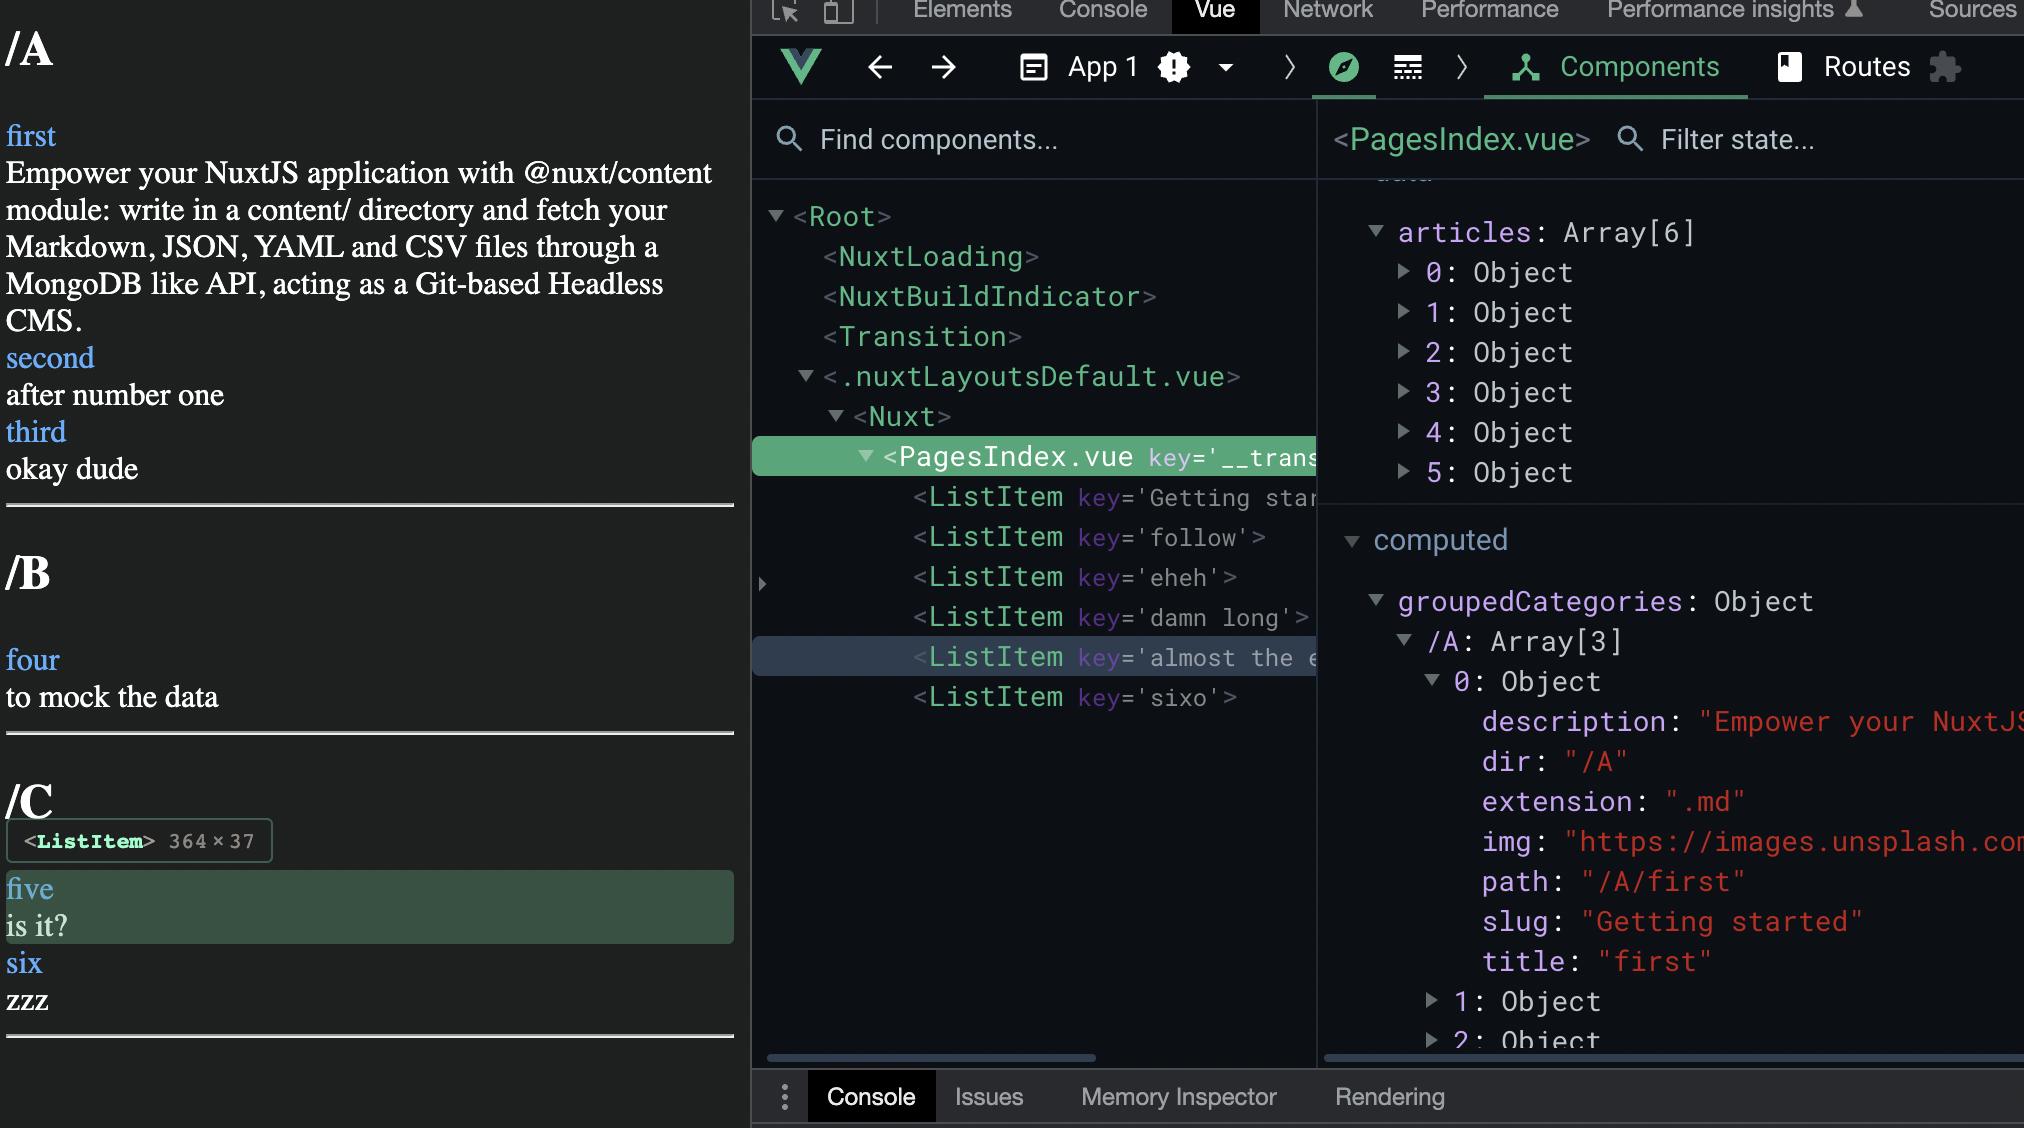2024x1128 pixels.
Task: Switch to the Console tab at top
Action: click(x=1103, y=10)
